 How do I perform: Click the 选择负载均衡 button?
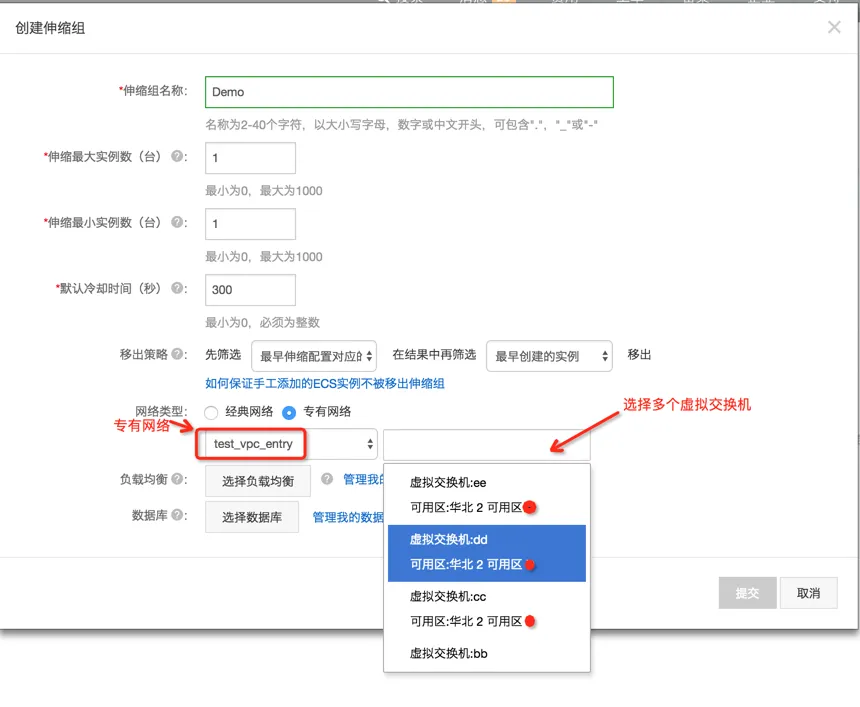[x=260, y=481]
